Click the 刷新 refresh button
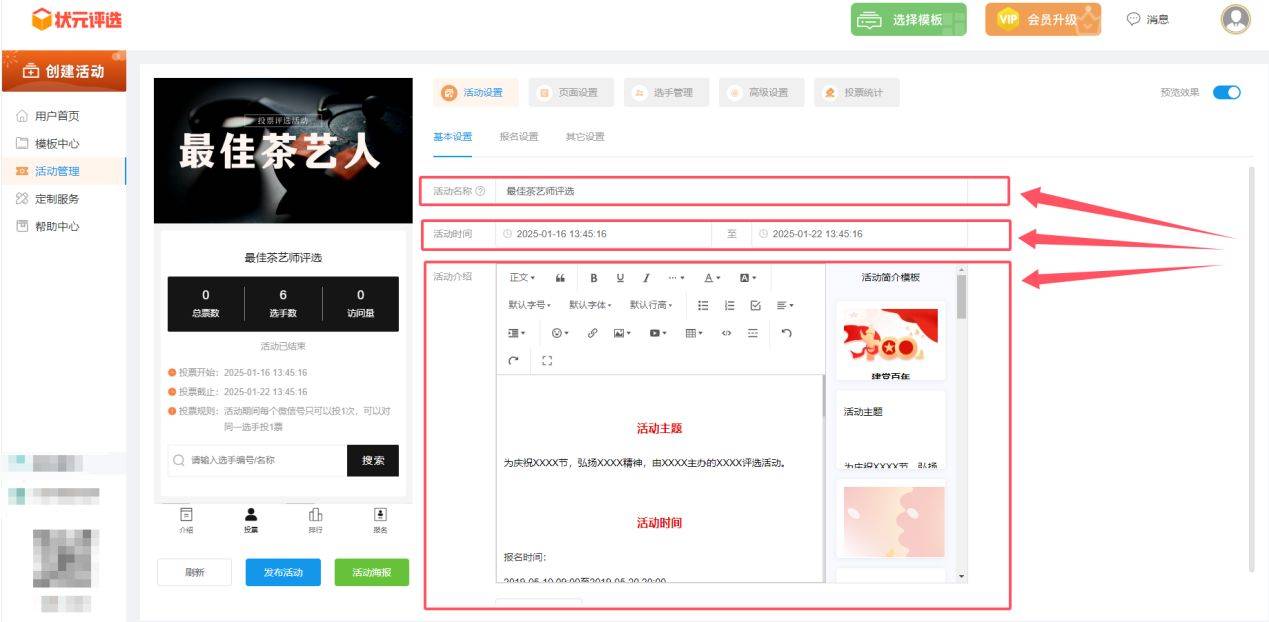The height and width of the screenshot is (622, 1269). [195, 572]
